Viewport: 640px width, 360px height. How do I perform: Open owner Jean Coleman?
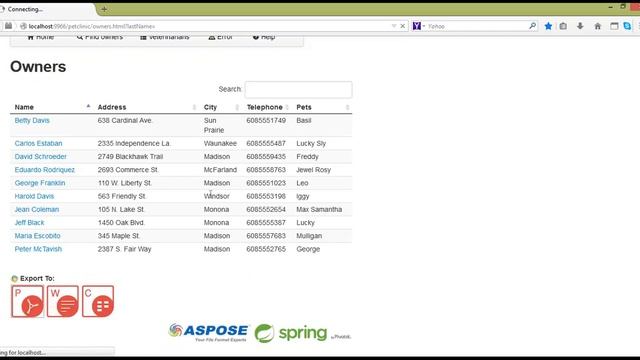37,209
